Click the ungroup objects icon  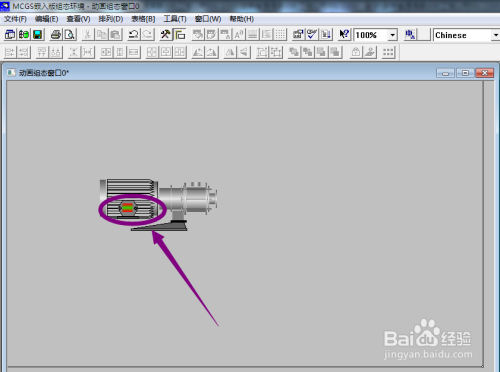276,52
